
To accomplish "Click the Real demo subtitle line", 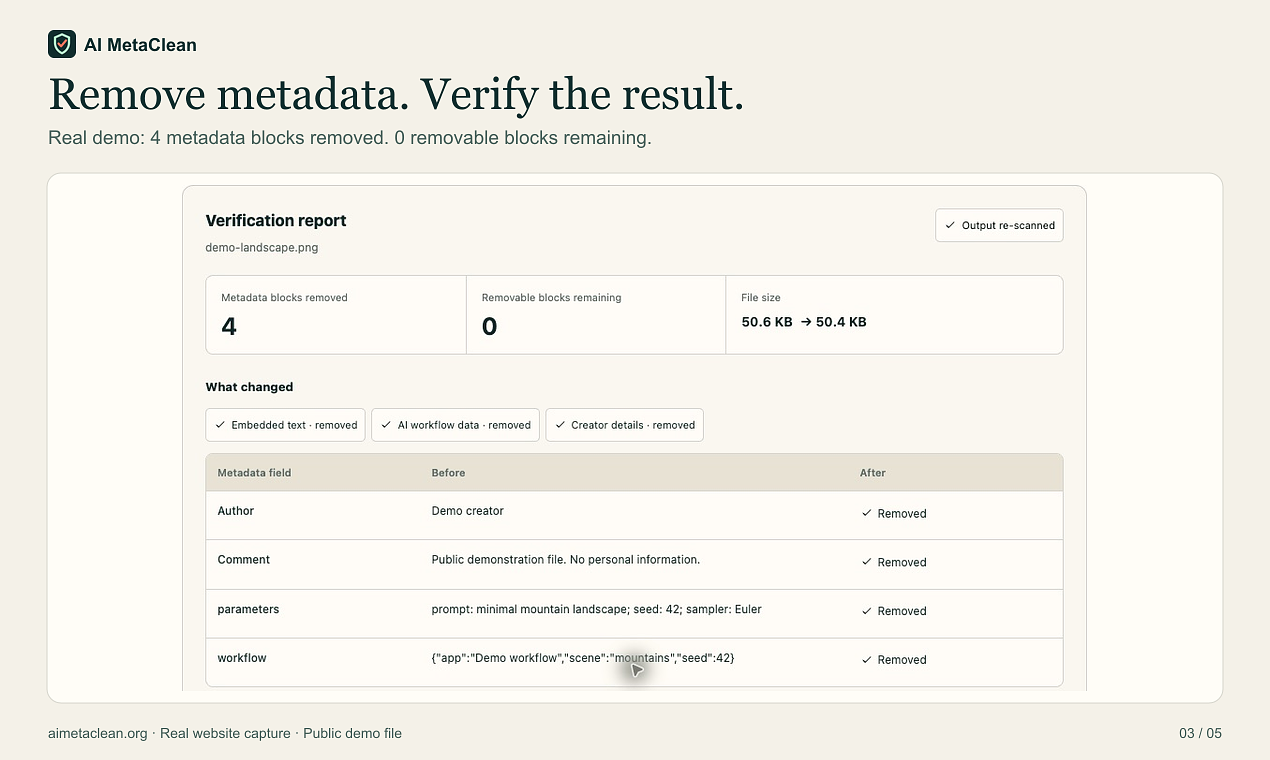I will (x=350, y=138).
